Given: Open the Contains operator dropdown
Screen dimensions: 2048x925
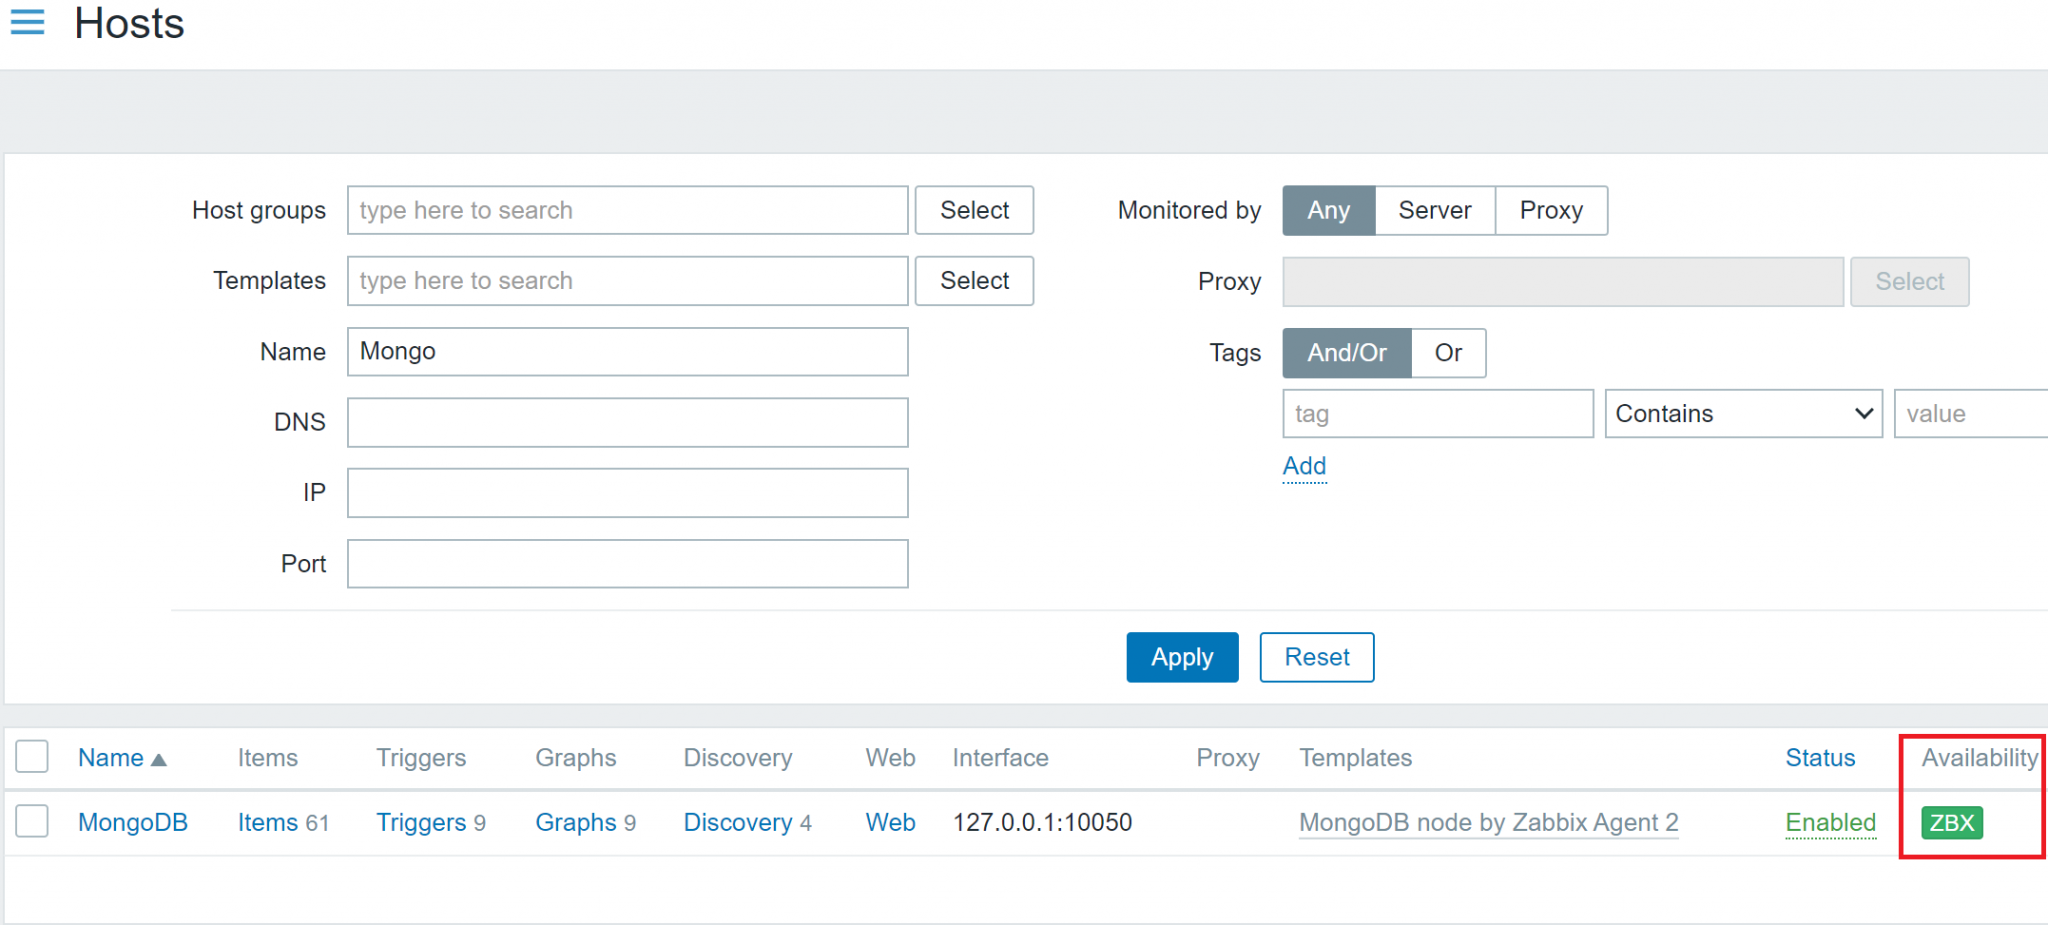Looking at the screenshot, I should (x=1743, y=413).
